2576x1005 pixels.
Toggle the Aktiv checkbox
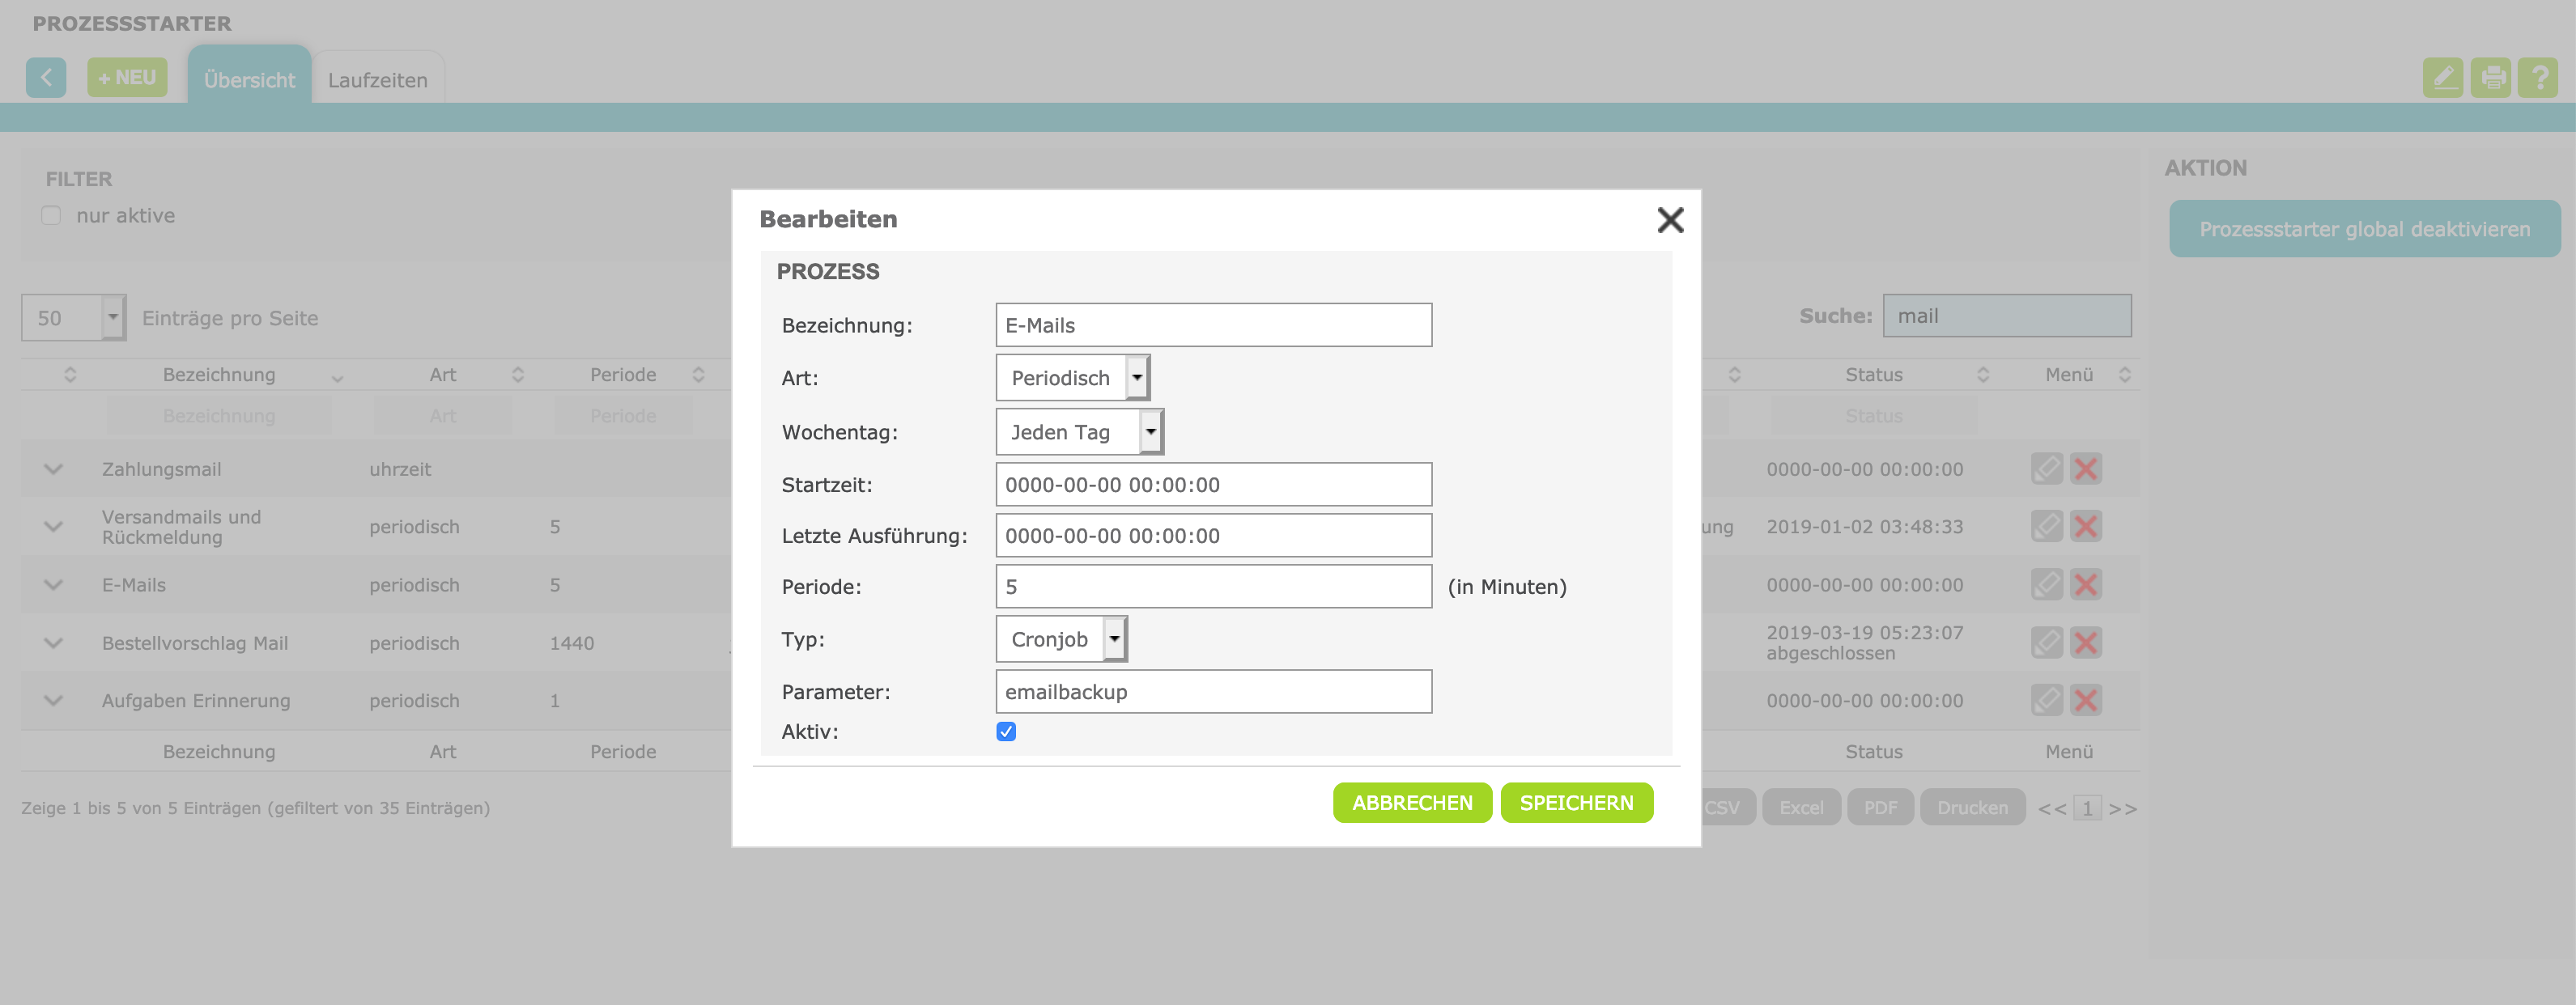pos(1006,732)
